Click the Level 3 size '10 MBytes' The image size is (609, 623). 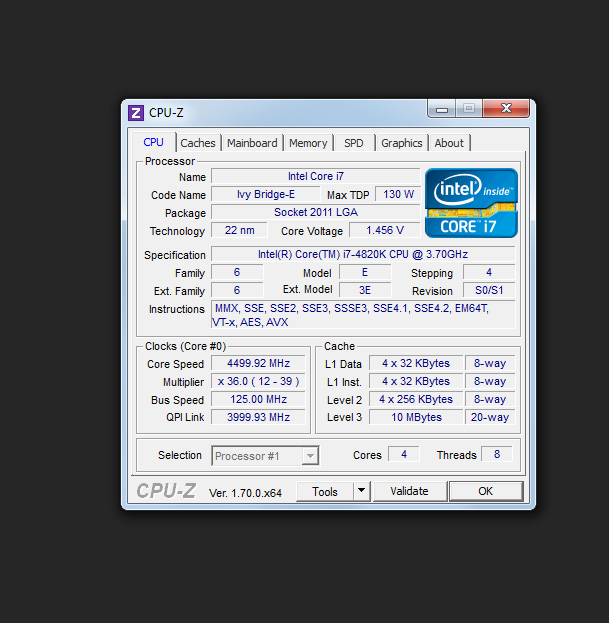click(x=416, y=417)
